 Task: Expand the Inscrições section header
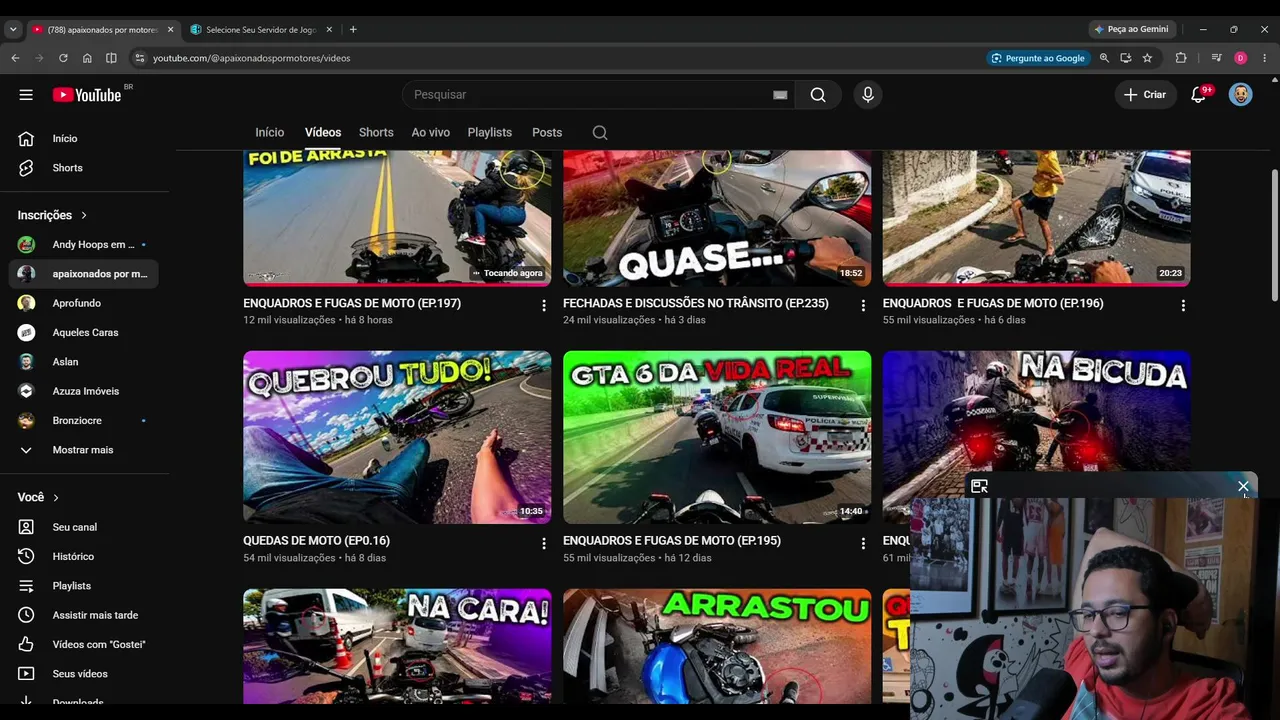(52, 215)
